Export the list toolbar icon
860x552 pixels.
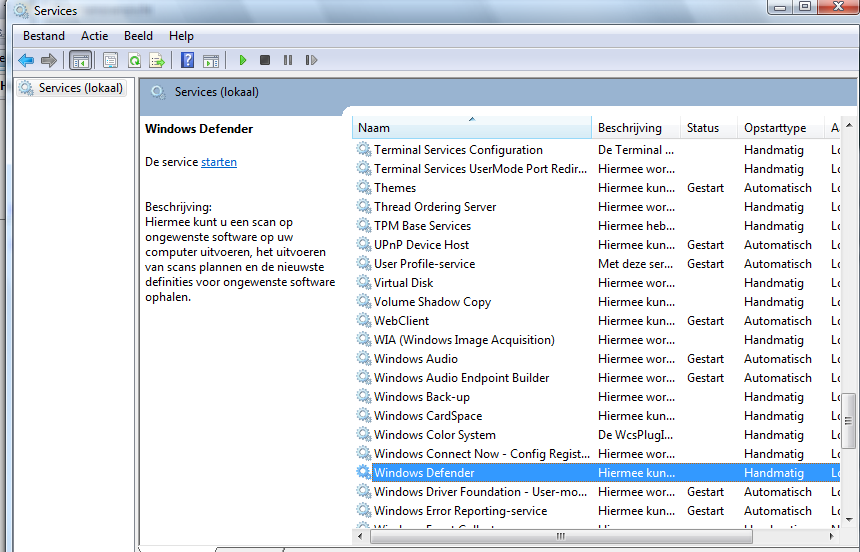[157, 60]
